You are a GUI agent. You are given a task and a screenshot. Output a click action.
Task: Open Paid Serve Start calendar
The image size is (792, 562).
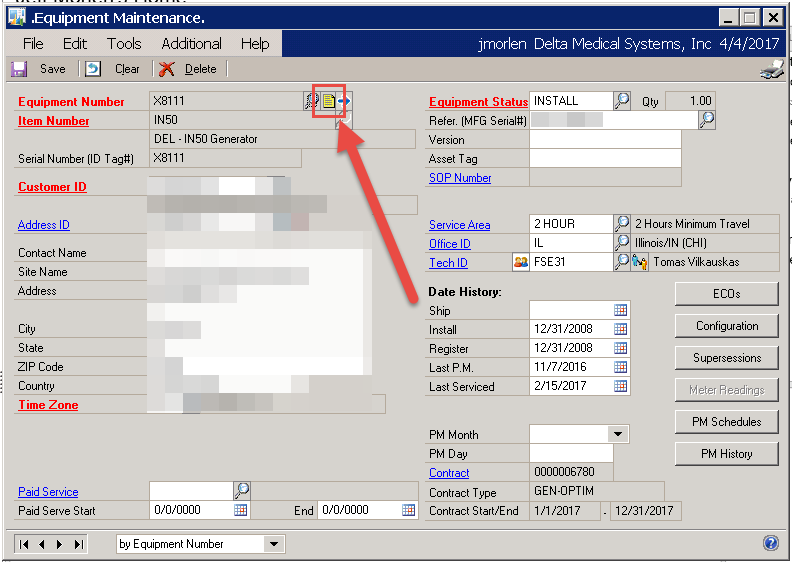tap(240, 510)
